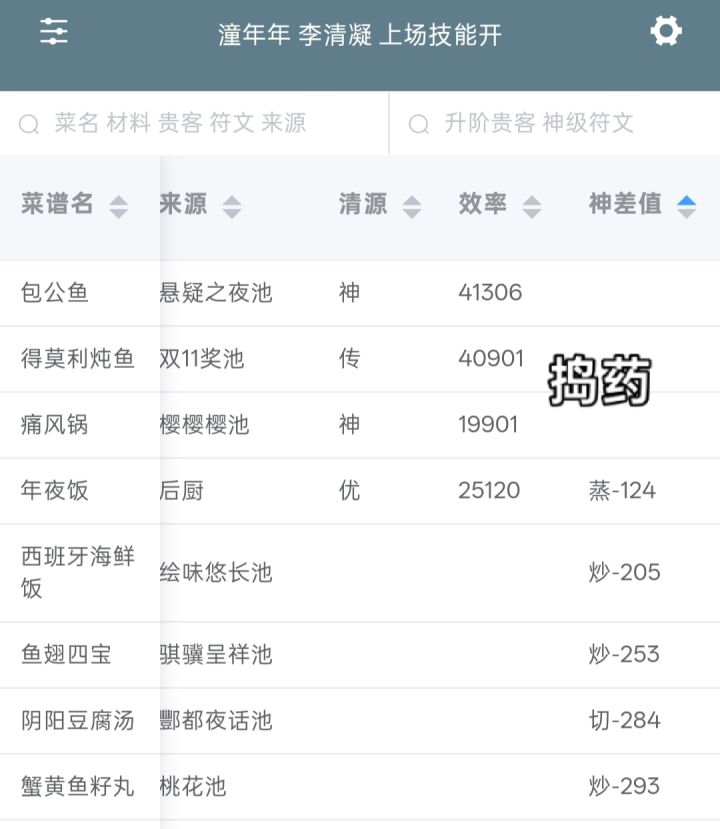Open 西班牙海鲜饭 recipe row
Image resolution: width=720 pixels, height=829 pixels.
pyautogui.click(x=360, y=573)
